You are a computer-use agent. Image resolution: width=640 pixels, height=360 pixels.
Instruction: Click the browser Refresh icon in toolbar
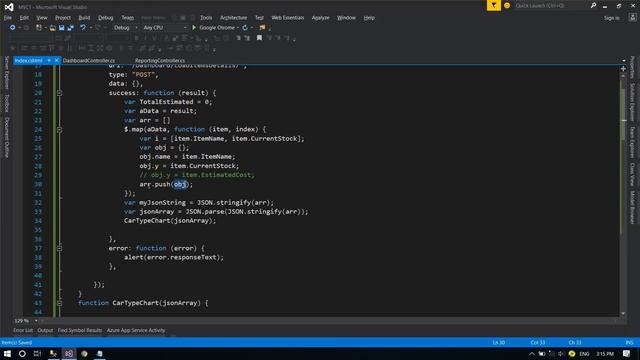[x=245, y=28]
